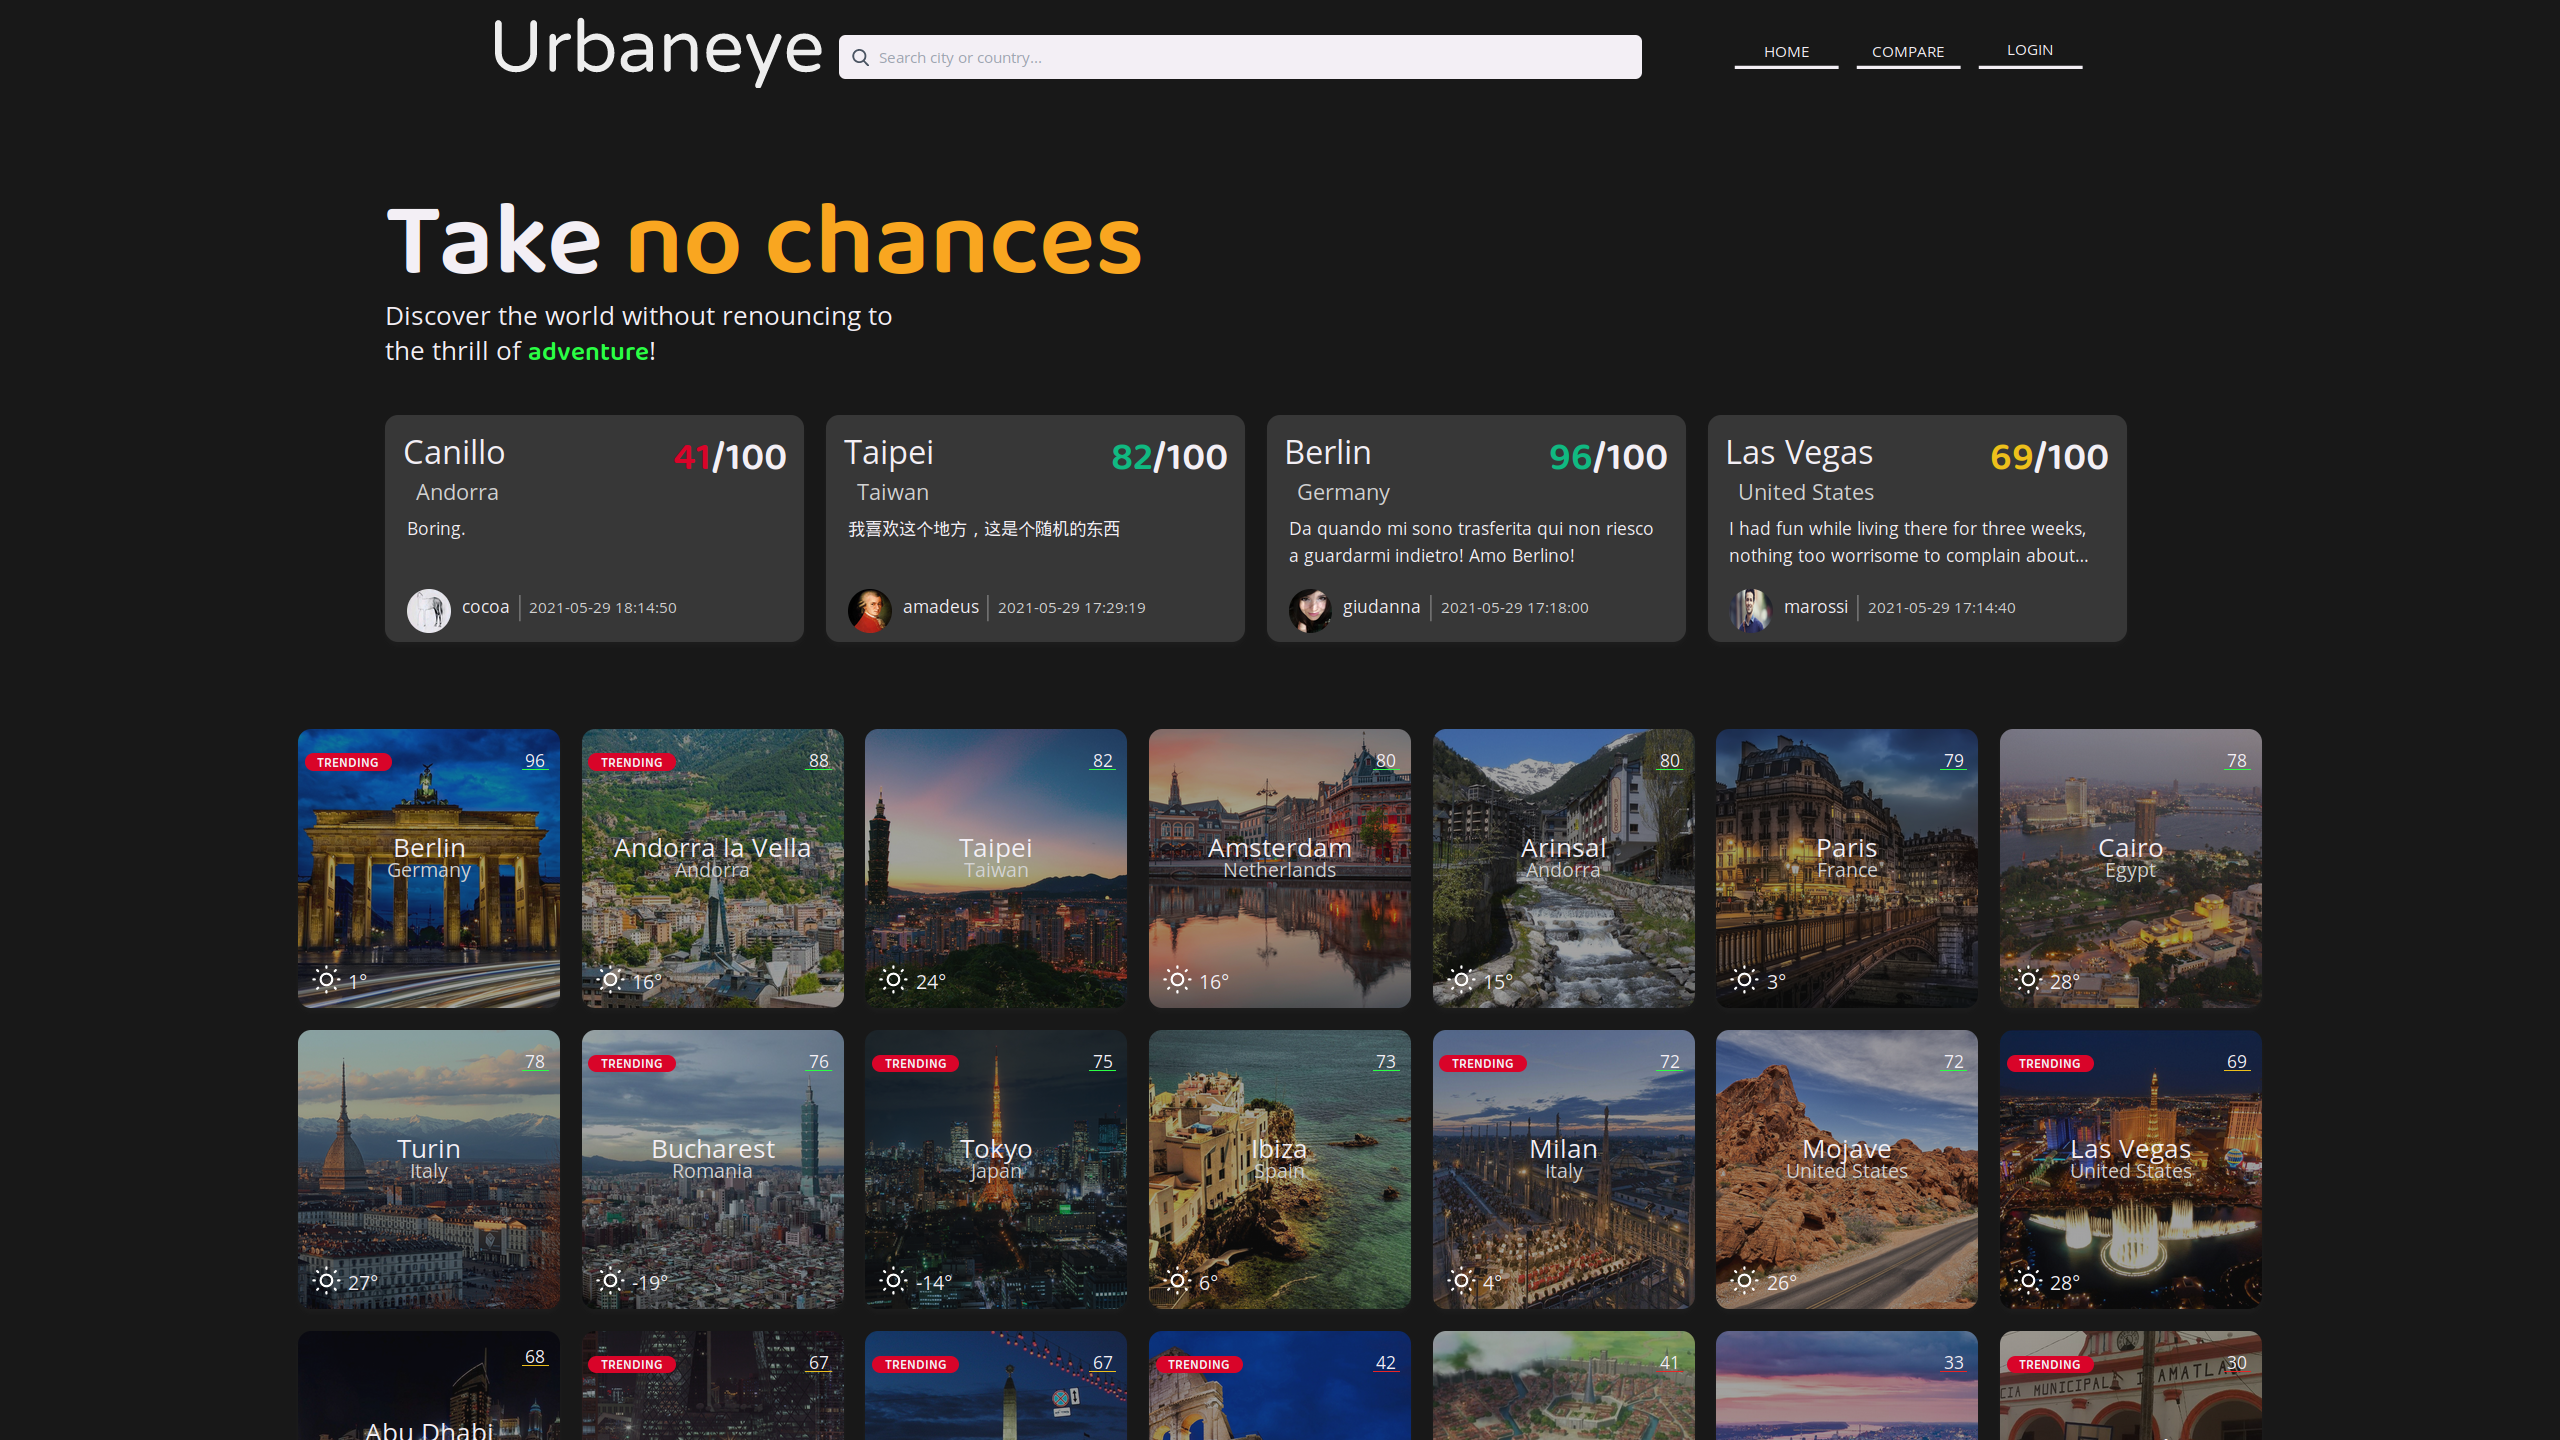Click the search magnifier icon
The height and width of the screenshot is (1440, 2560).
tap(860, 58)
